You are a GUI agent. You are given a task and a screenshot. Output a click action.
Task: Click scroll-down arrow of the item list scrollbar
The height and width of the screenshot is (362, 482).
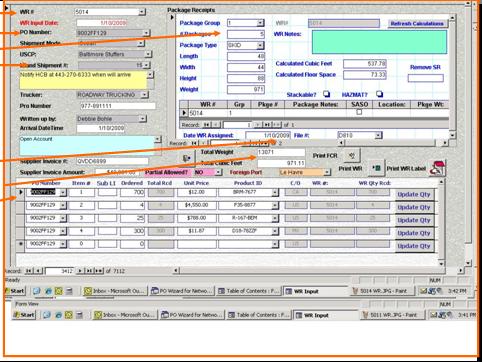441,263
